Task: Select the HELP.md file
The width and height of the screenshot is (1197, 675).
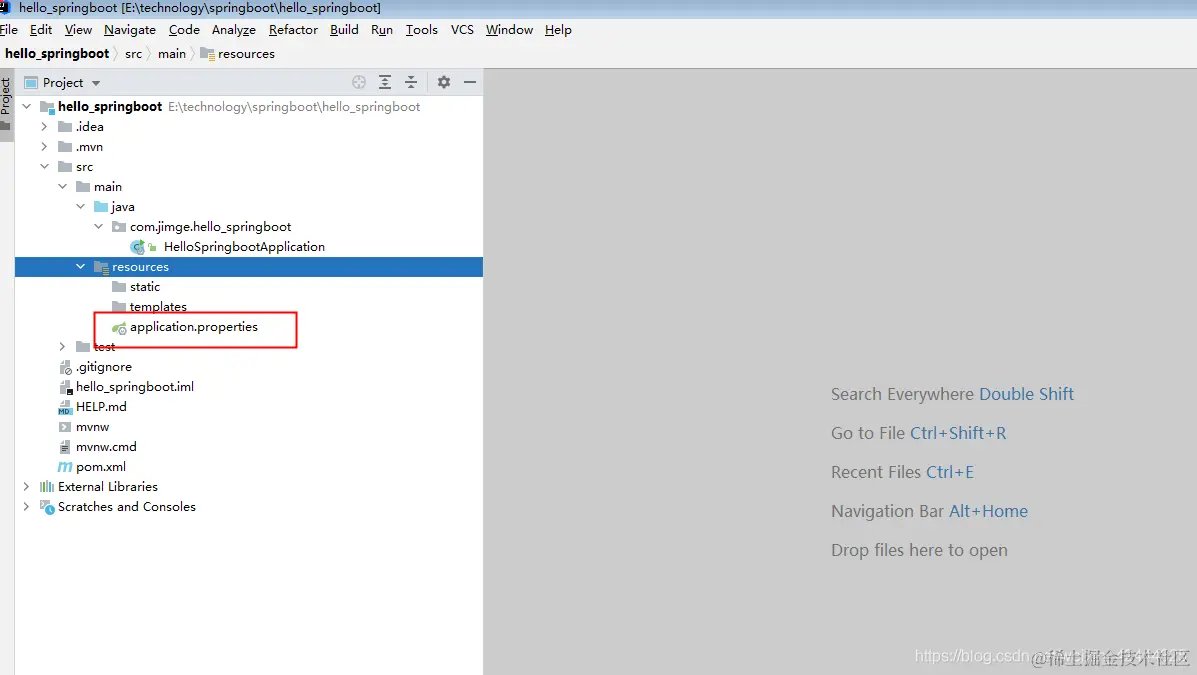Action: [102, 407]
